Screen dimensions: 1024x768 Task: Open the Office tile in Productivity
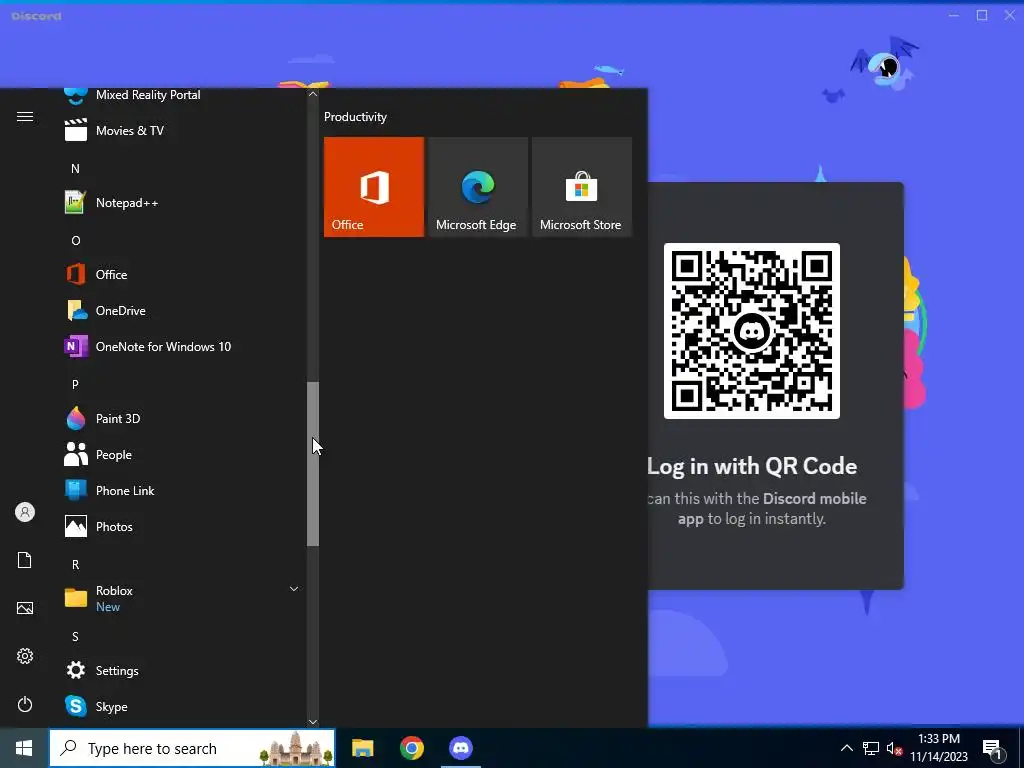click(x=374, y=187)
